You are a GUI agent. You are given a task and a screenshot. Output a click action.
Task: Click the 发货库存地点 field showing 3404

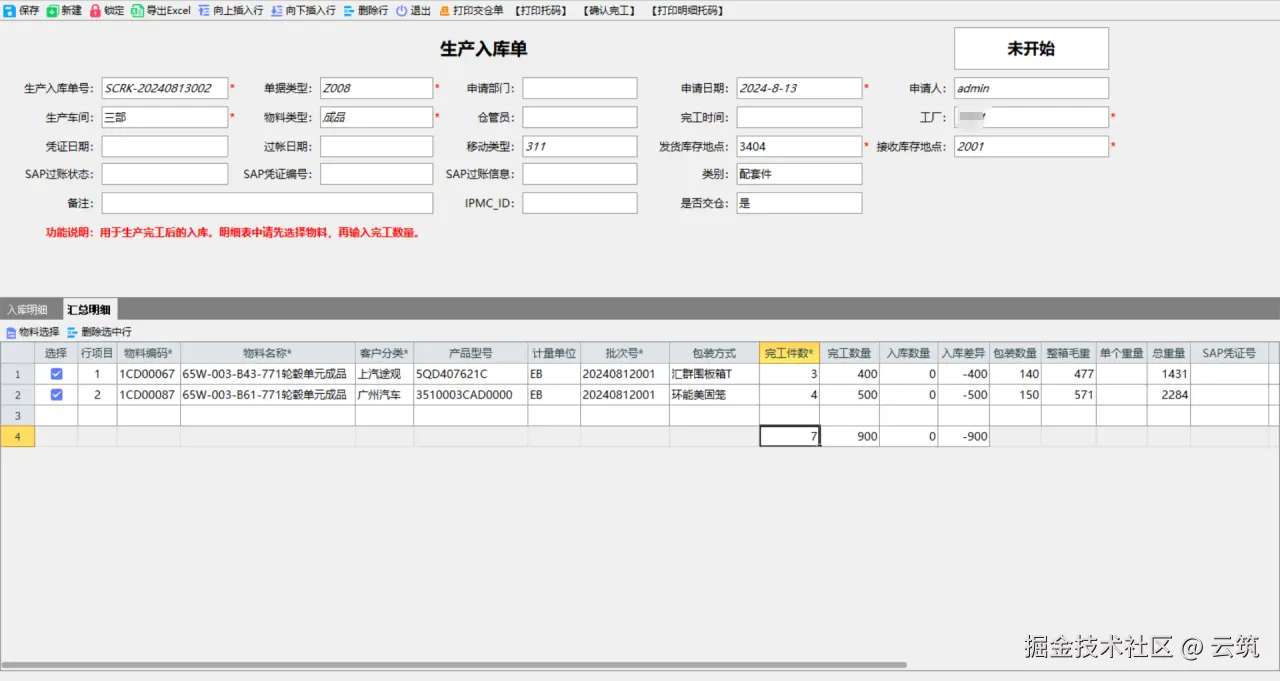pyautogui.click(x=799, y=146)
